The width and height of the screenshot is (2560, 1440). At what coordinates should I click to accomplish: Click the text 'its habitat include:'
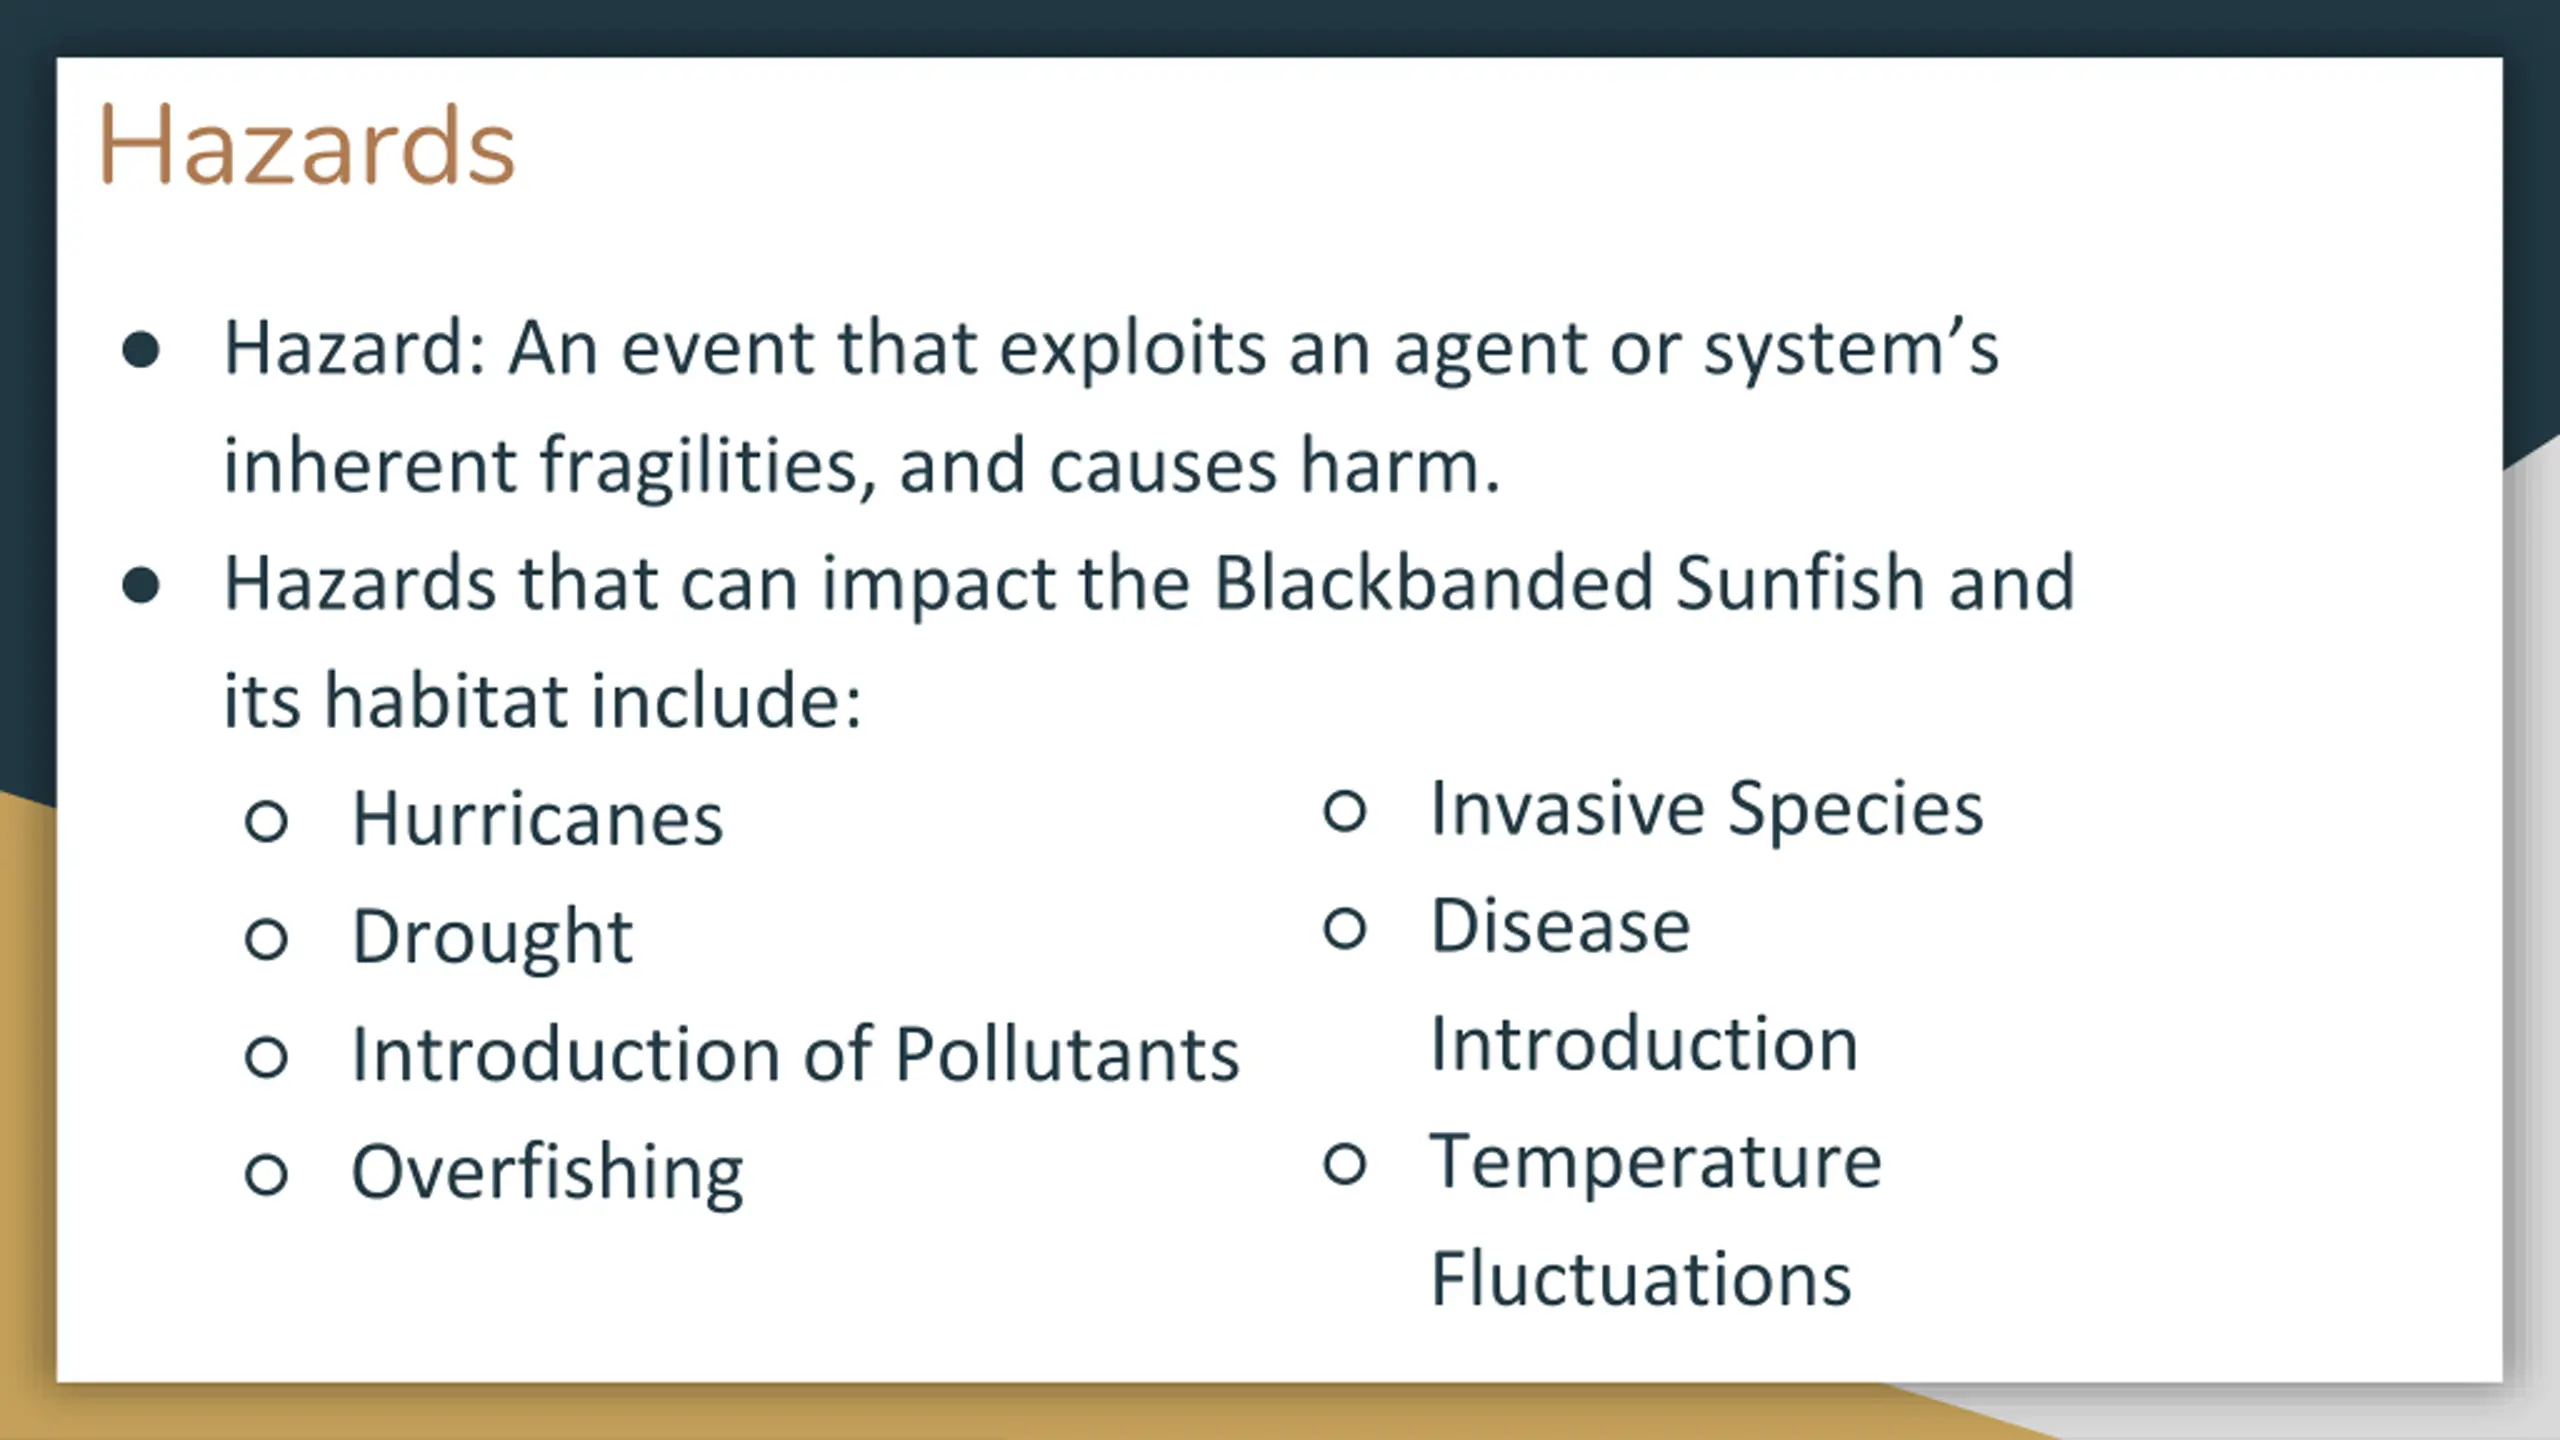542,700
